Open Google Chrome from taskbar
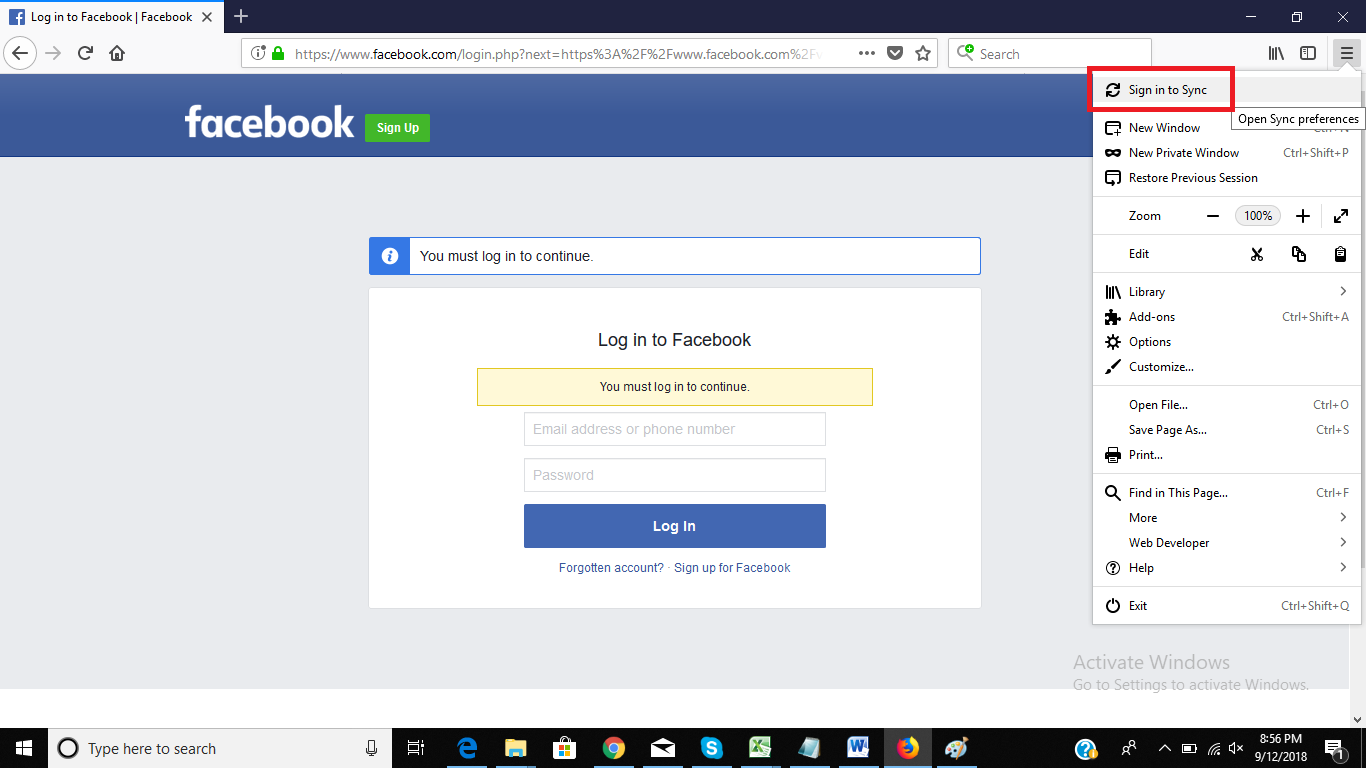Screen dimensions: 1366x768 pos(614,748)
